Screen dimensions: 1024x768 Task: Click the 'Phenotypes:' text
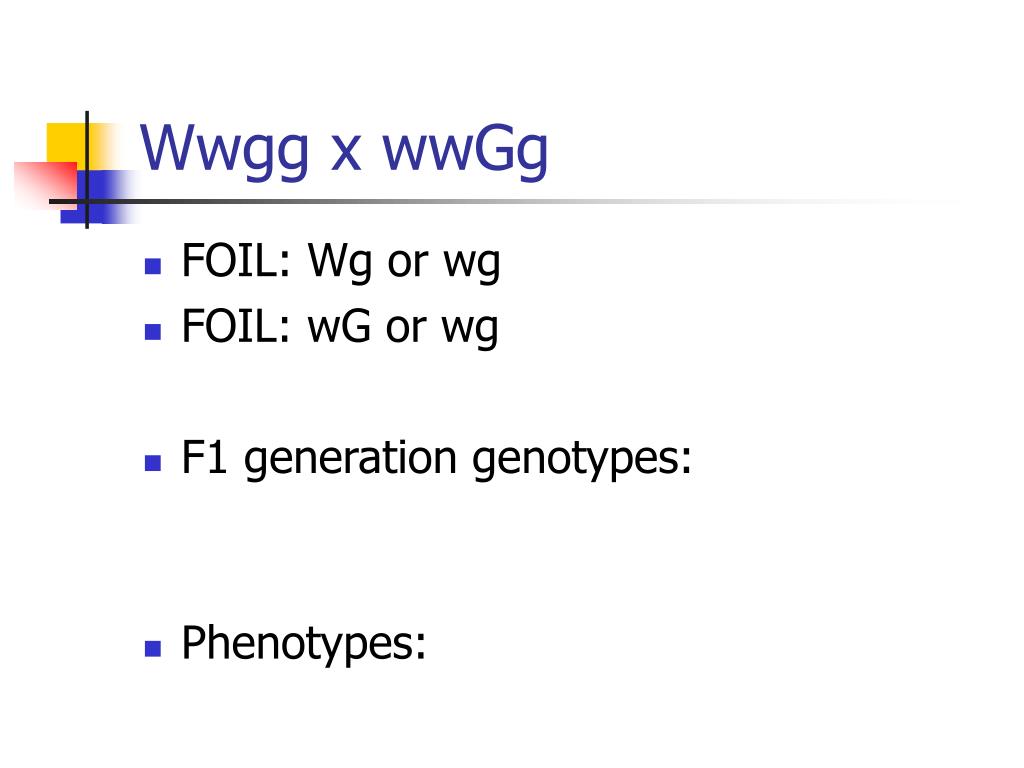pos(304,644)
